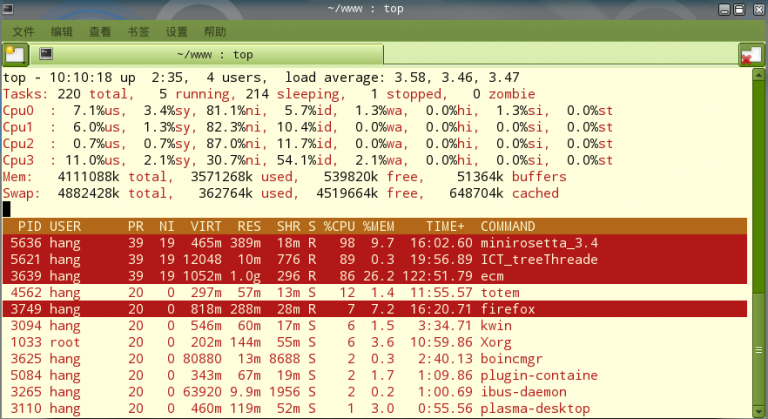Open the 编辑 menu

(x=62, y=32)
